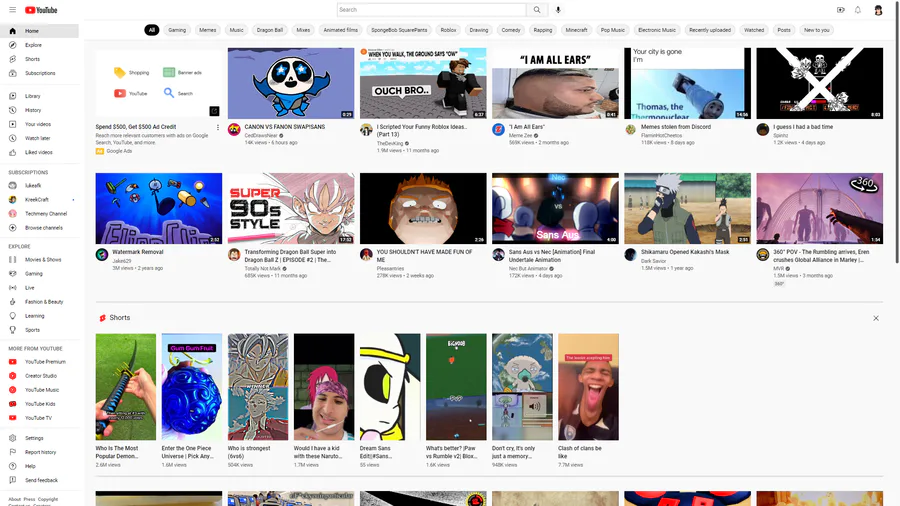900x506 pixels.
Task: Click the search magnifier button
Action: 537,10
